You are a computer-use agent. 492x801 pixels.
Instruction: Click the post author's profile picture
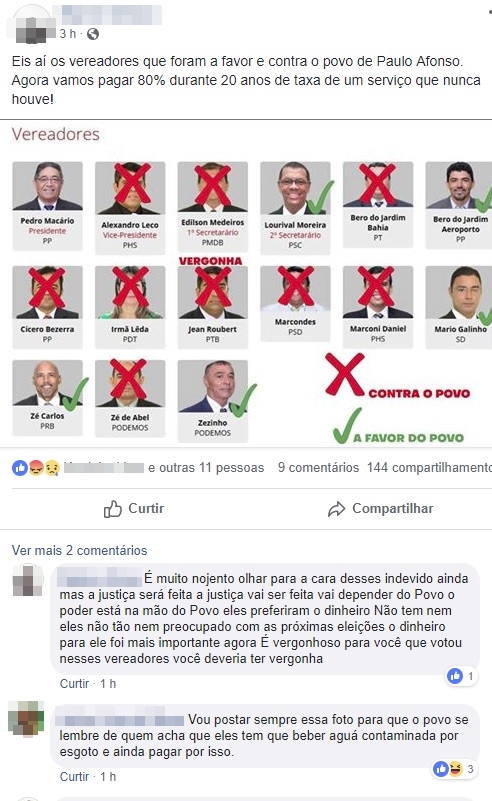(31, 25)
